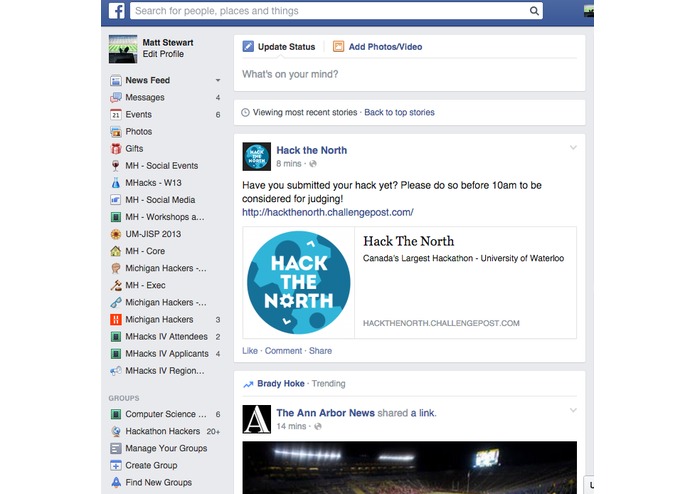Open The Ann Arbor News post options chevron
695x494 pixels.
coord(573,410)
